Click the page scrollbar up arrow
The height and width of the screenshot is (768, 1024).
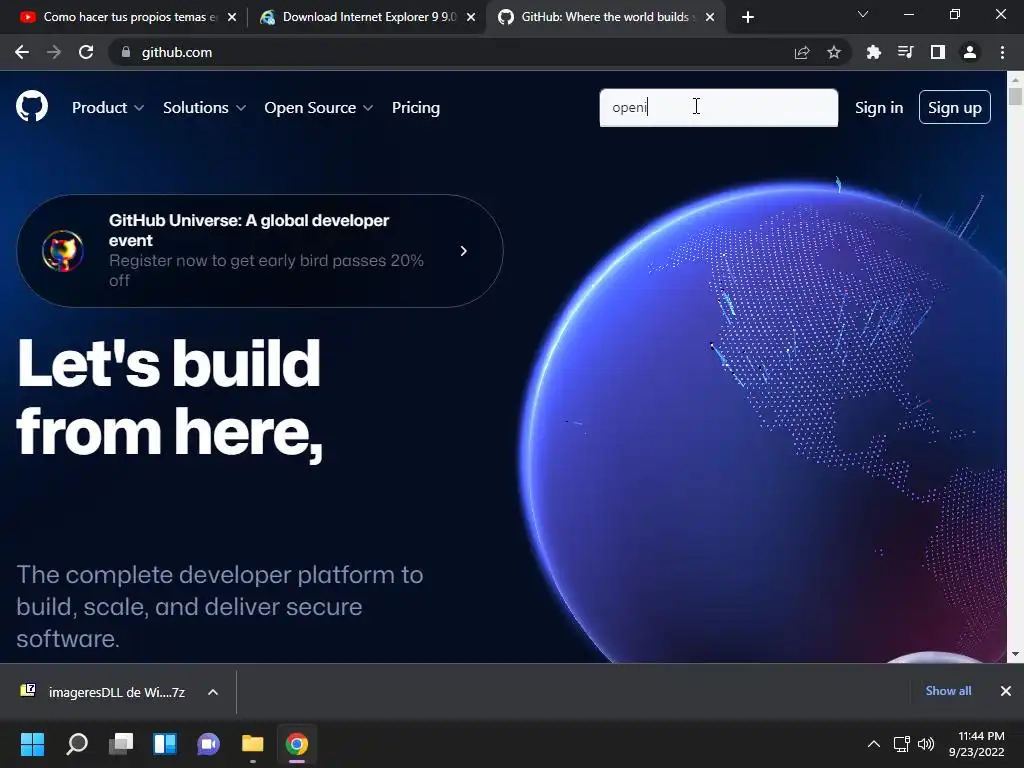point(1015,79)
